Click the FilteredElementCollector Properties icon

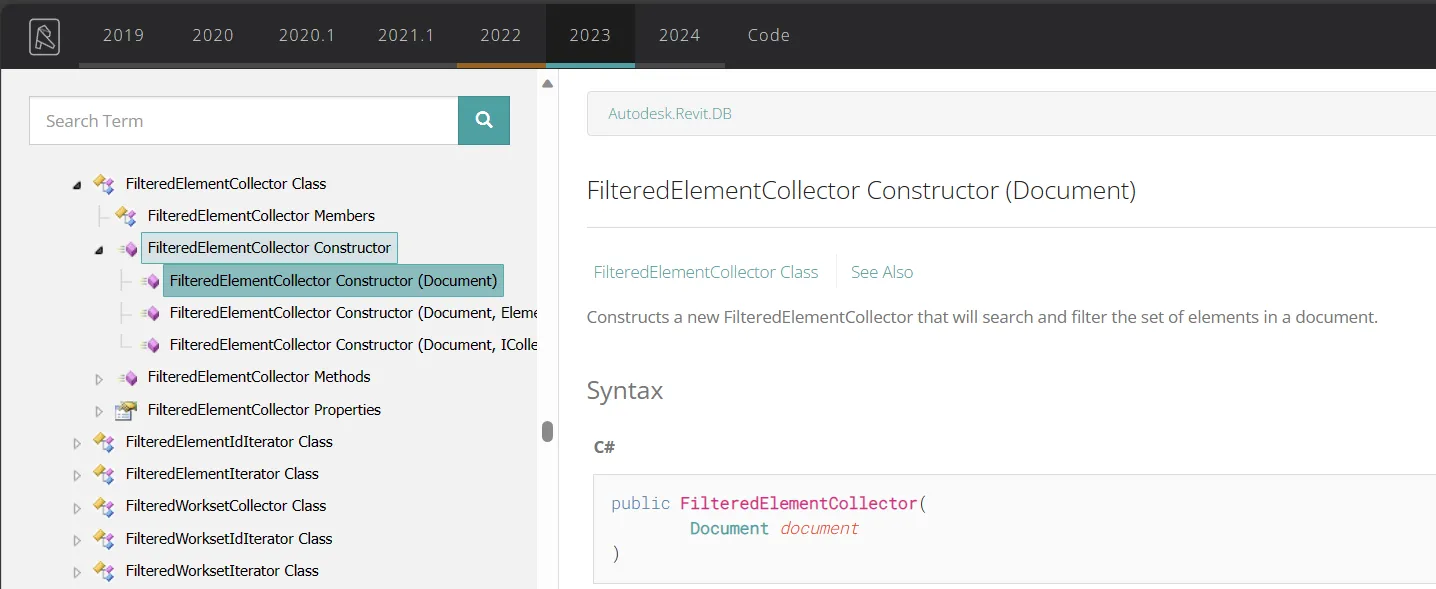pos(126,410)
